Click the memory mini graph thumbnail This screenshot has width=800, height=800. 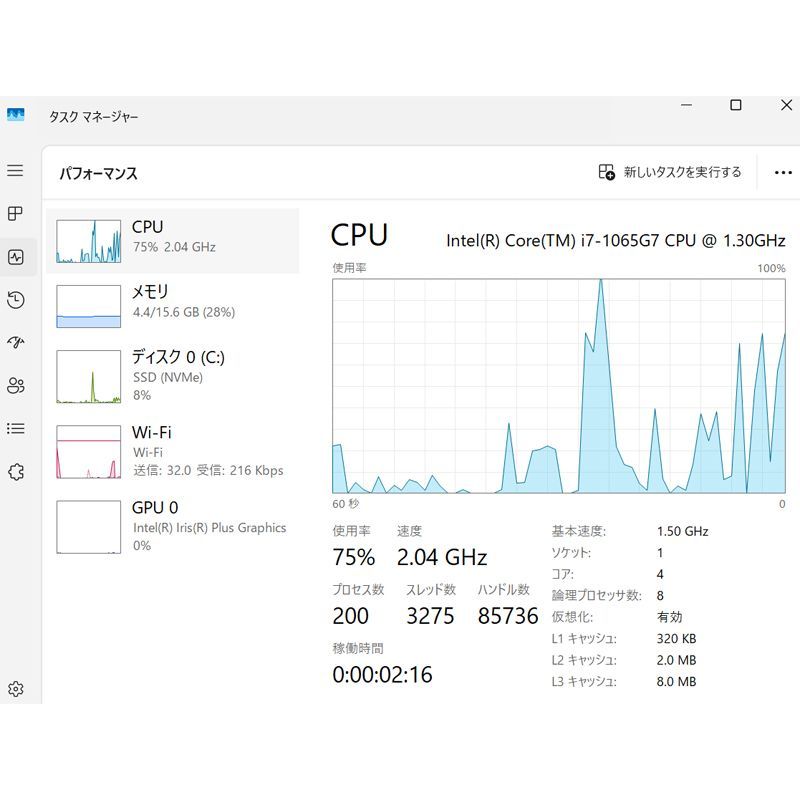point(88,306)
